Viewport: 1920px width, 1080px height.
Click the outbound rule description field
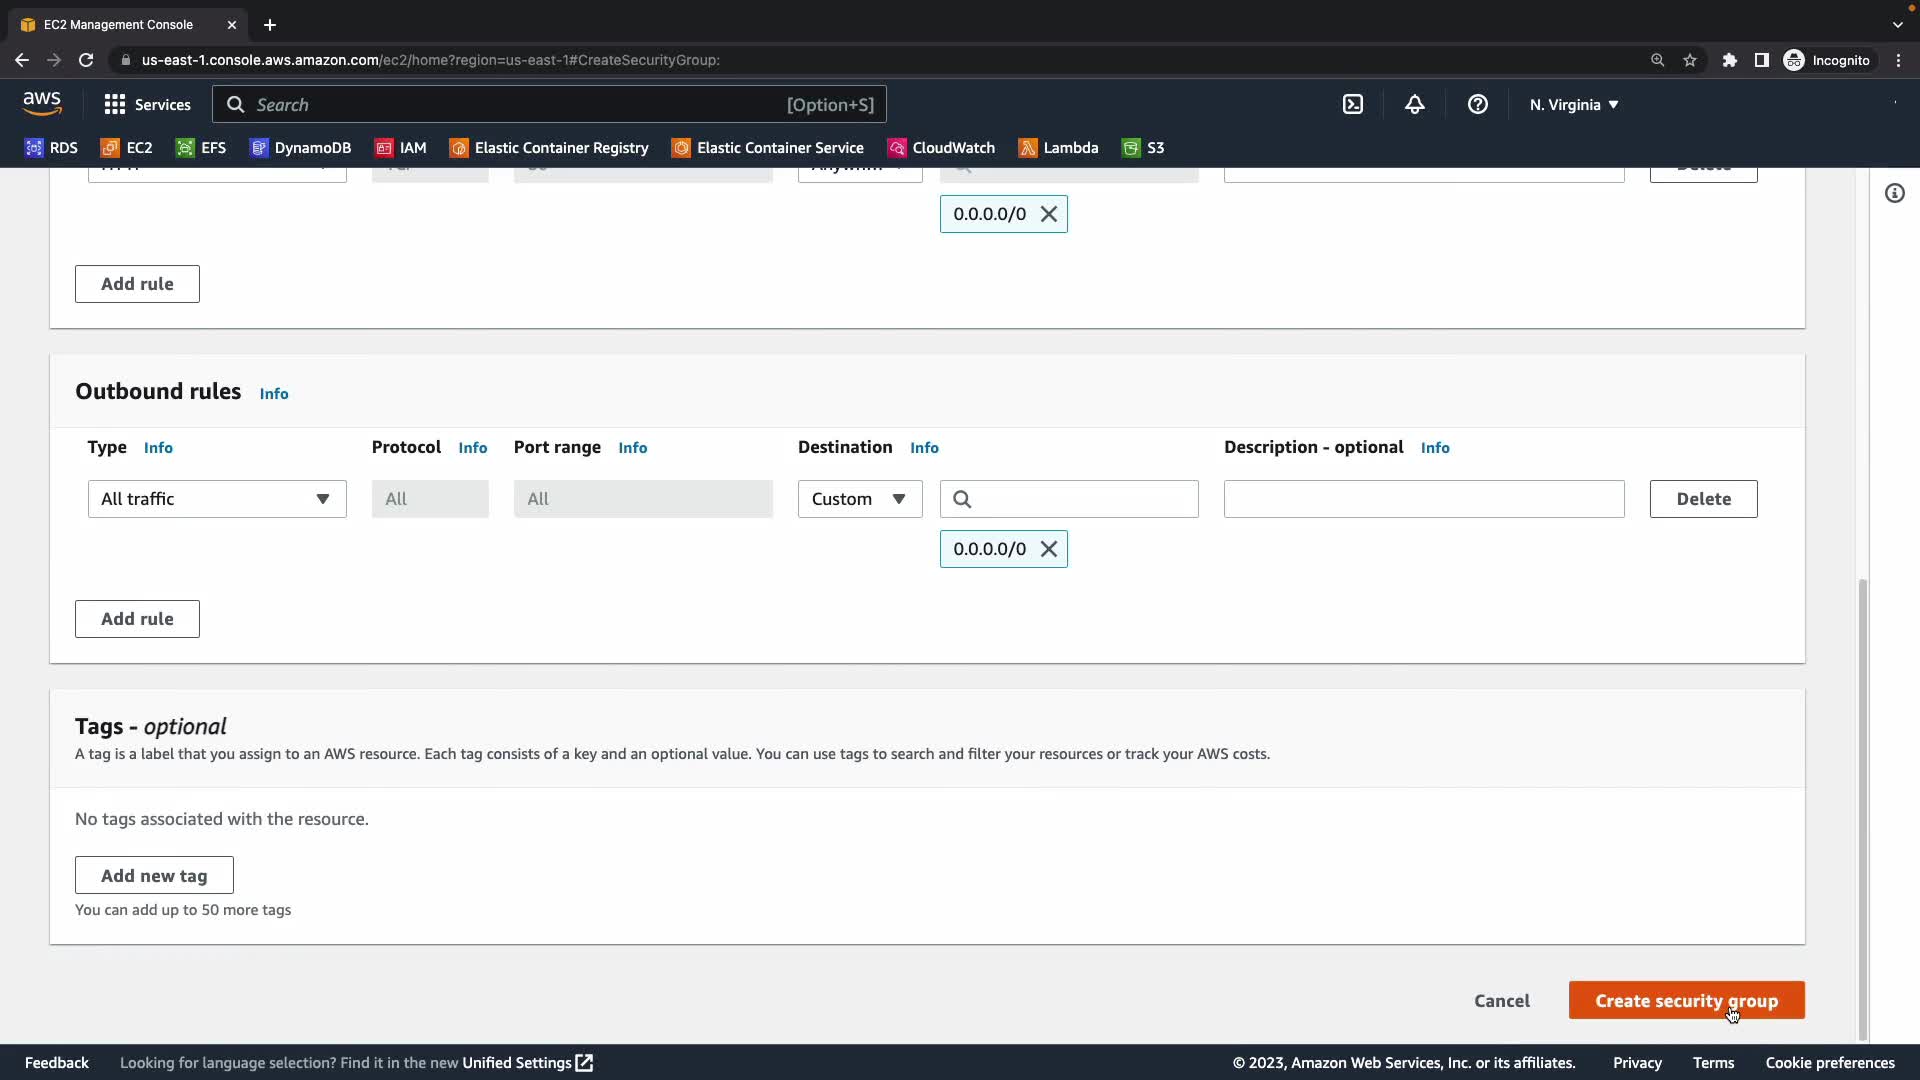point(1423,499)
